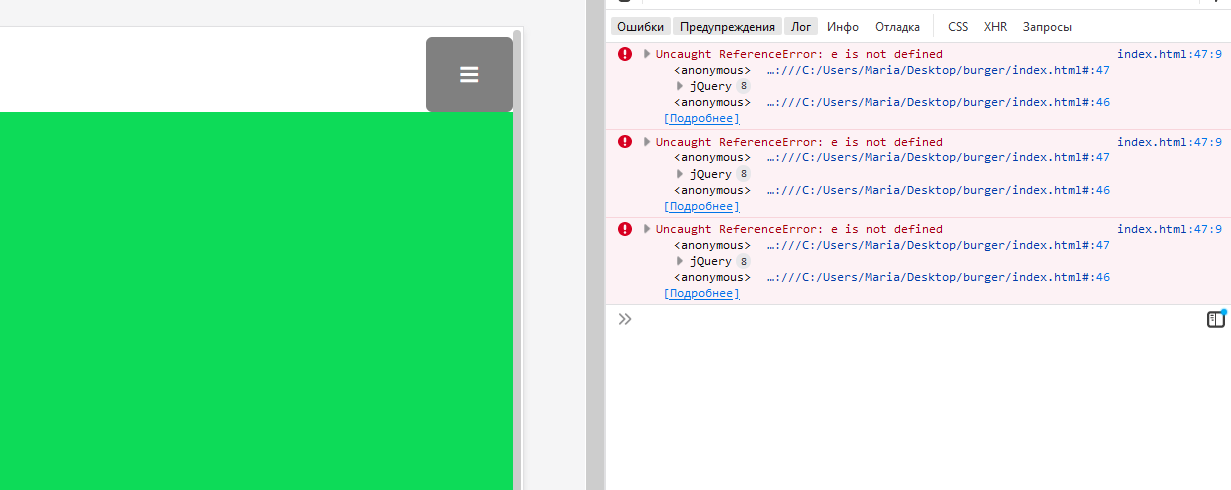This screenshot has width=1231, height=490.
Task: Collapse the third Uncaught ReferenceError stack trace
Action: point(647,229)
